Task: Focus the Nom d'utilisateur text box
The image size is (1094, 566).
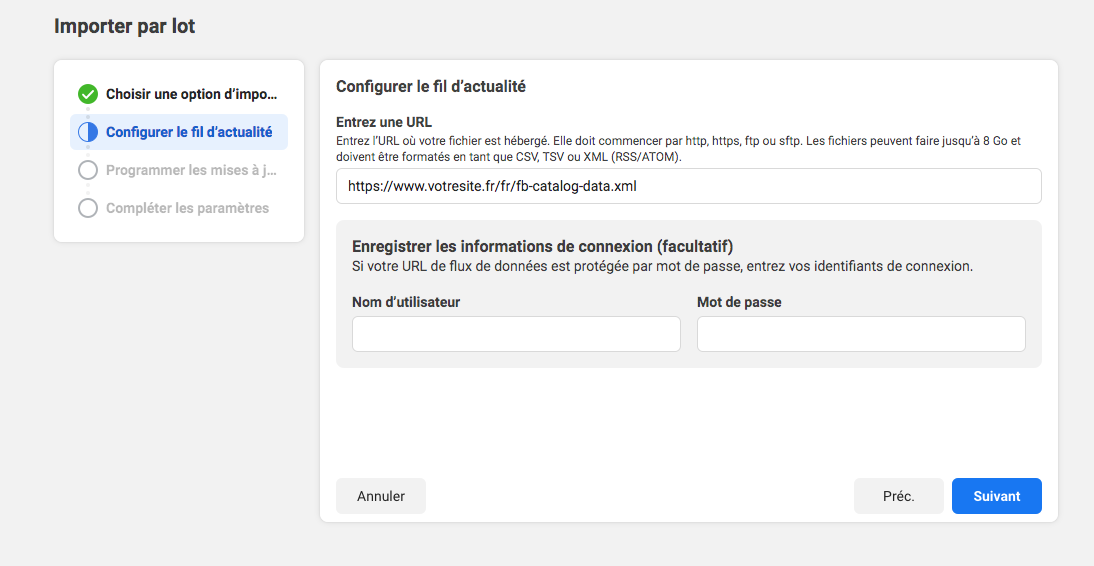Action: coord(516,334)
